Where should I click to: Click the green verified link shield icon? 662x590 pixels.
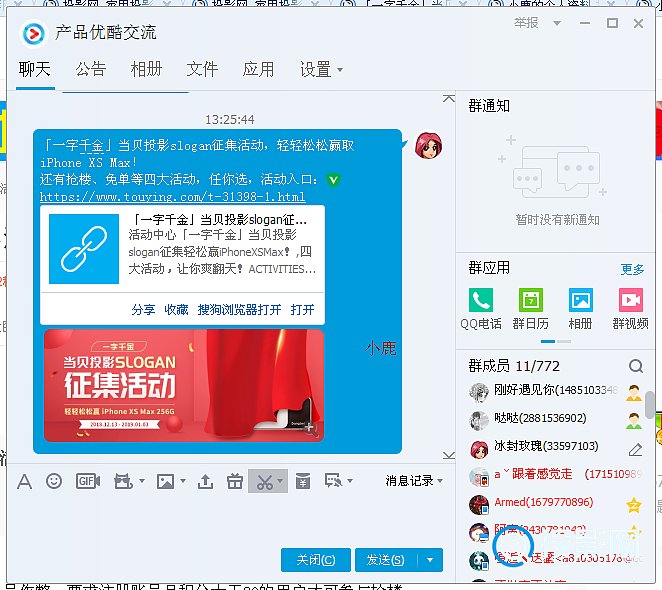(x=334, y=180)
